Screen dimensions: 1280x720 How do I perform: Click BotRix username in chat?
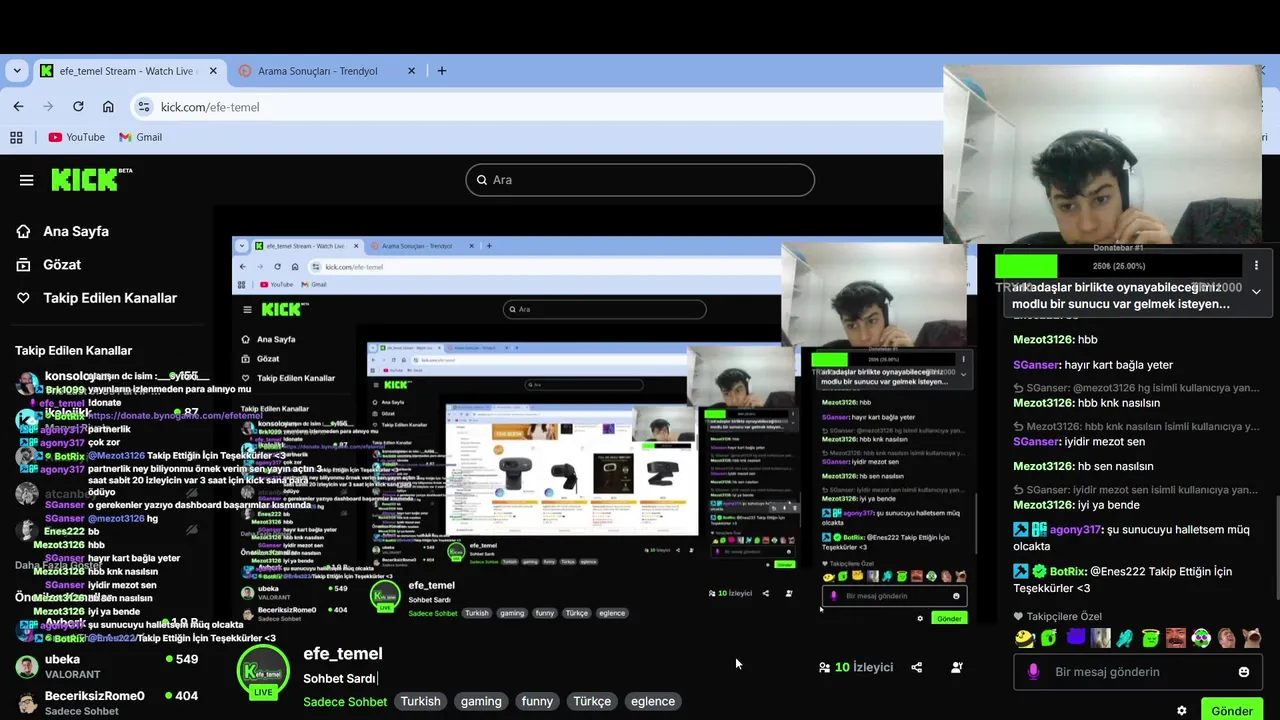[1067, 572]
